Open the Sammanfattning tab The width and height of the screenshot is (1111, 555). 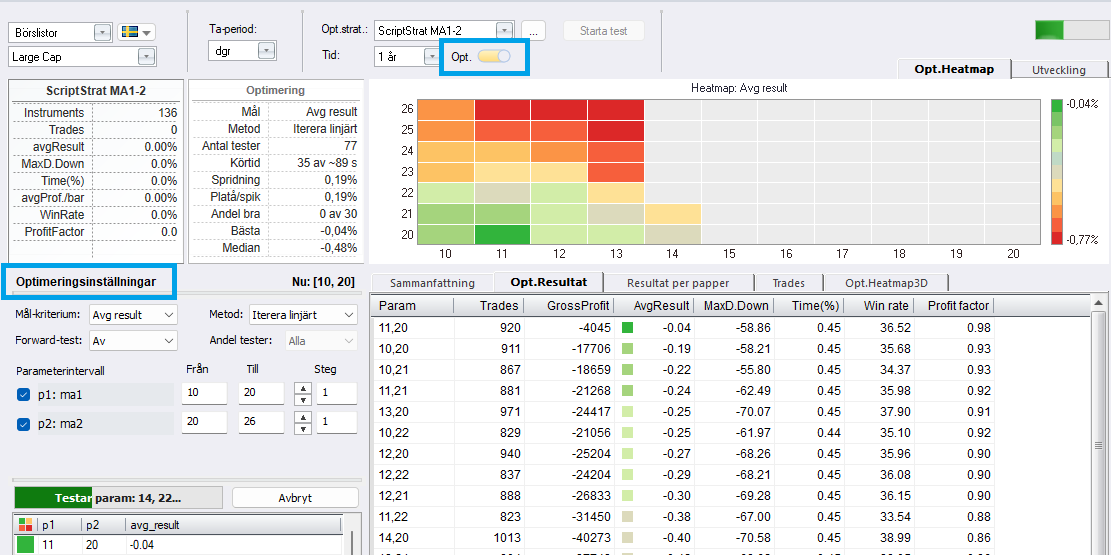432,282
